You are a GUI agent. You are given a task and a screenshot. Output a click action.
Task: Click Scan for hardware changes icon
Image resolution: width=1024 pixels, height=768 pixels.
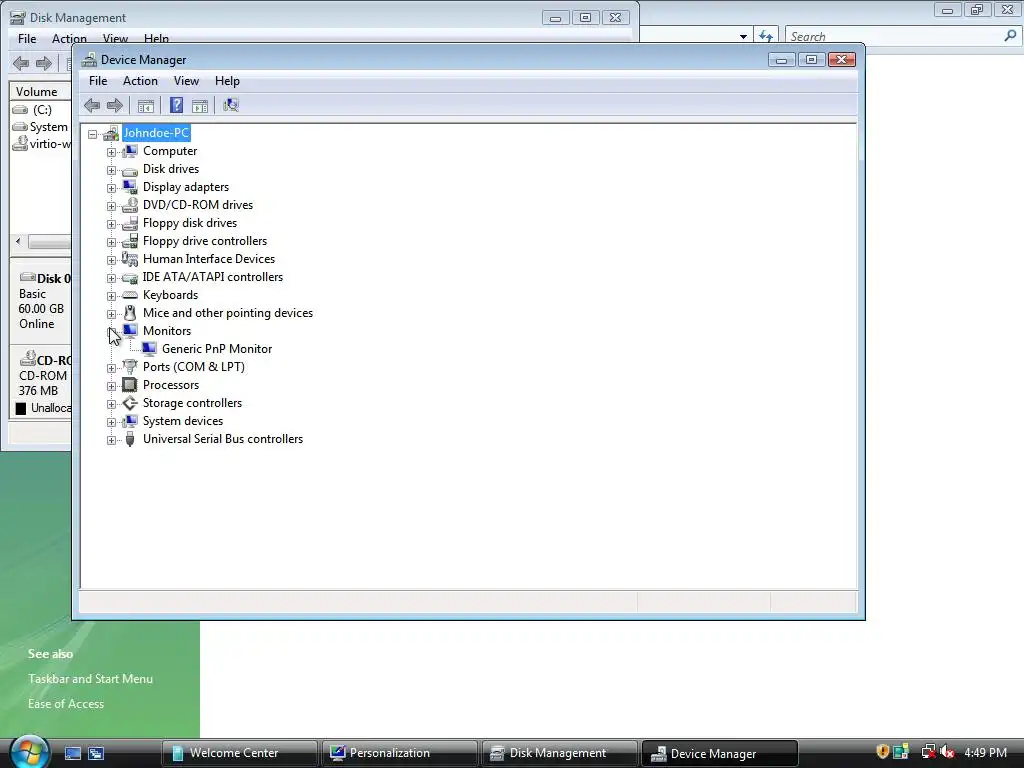pos(231,105)
